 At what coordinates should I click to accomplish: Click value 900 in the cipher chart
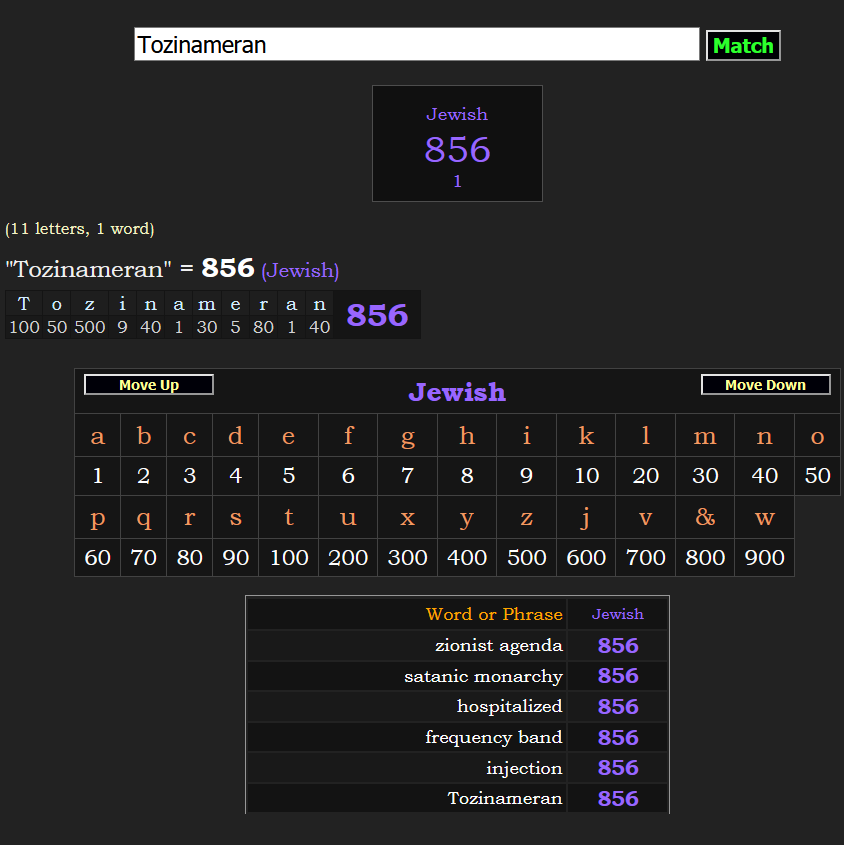pos(764,557)
